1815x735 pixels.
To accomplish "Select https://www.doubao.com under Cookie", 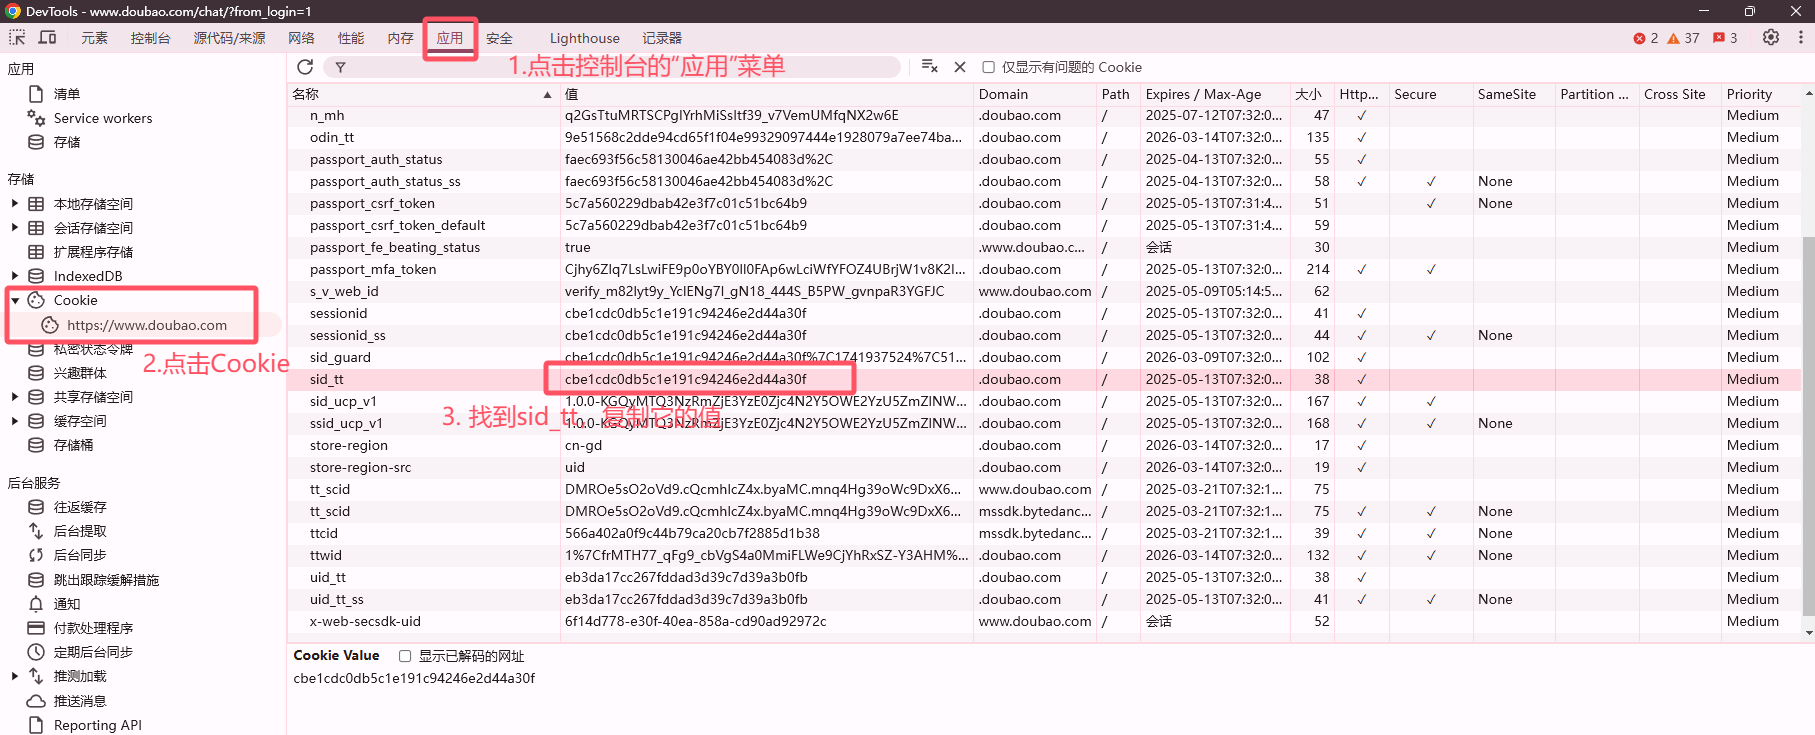I will pos(146,325).
